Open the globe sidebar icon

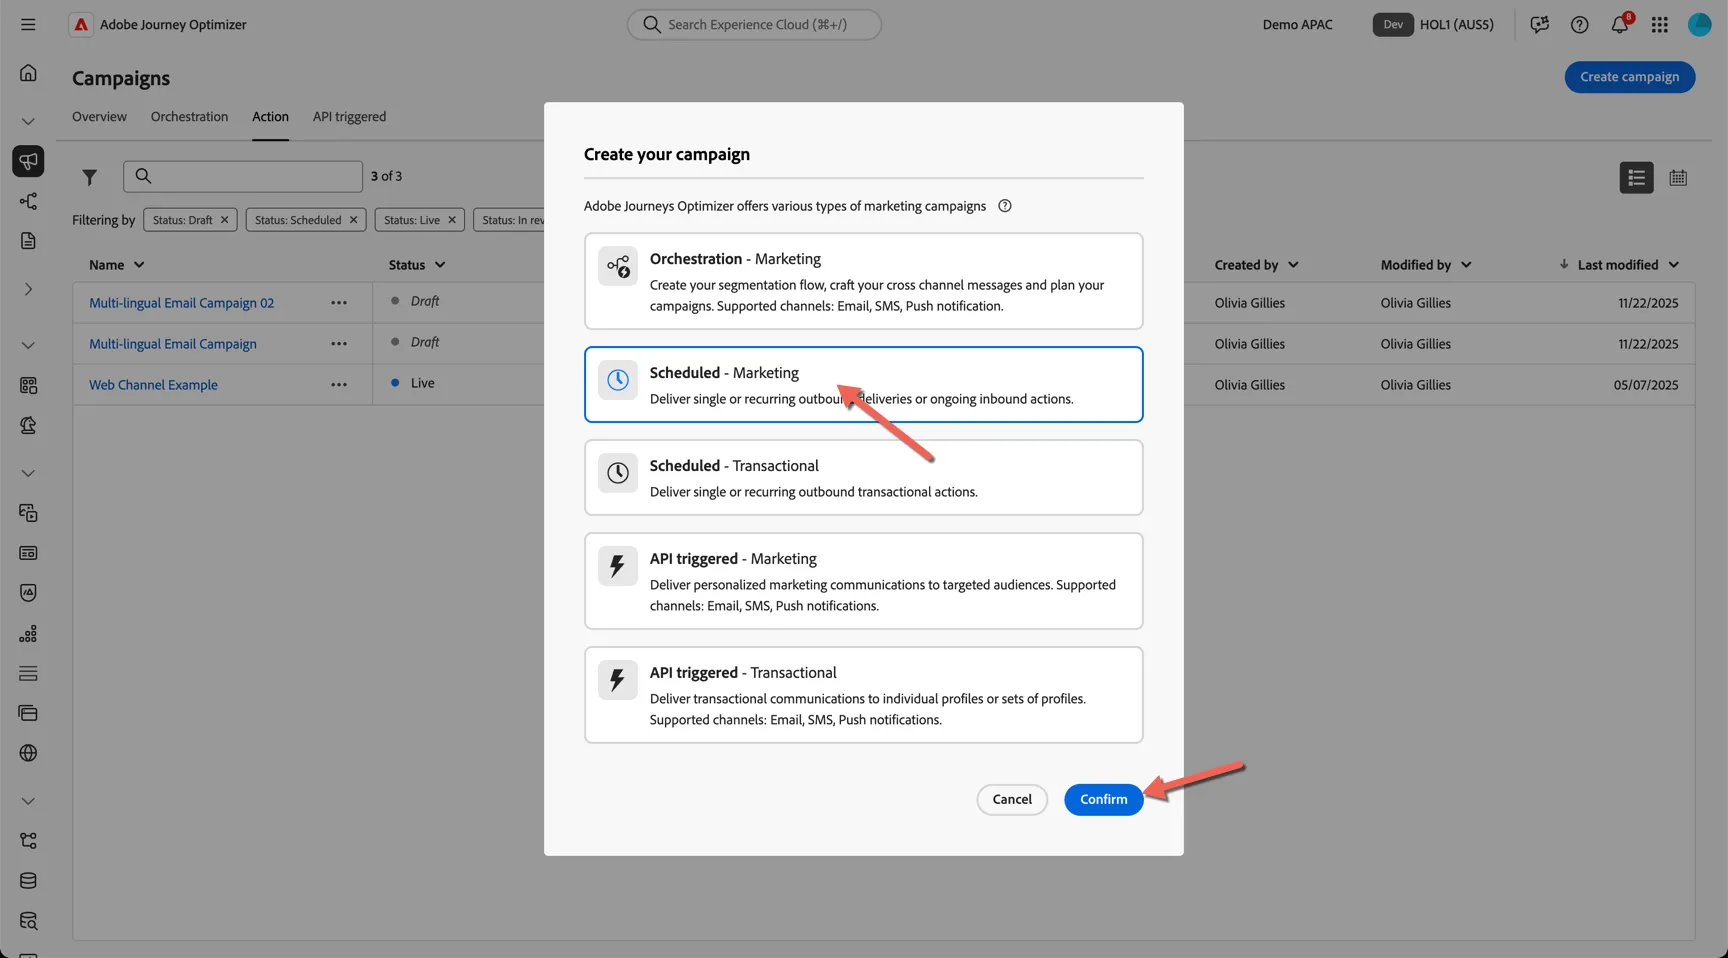point(28,753)
